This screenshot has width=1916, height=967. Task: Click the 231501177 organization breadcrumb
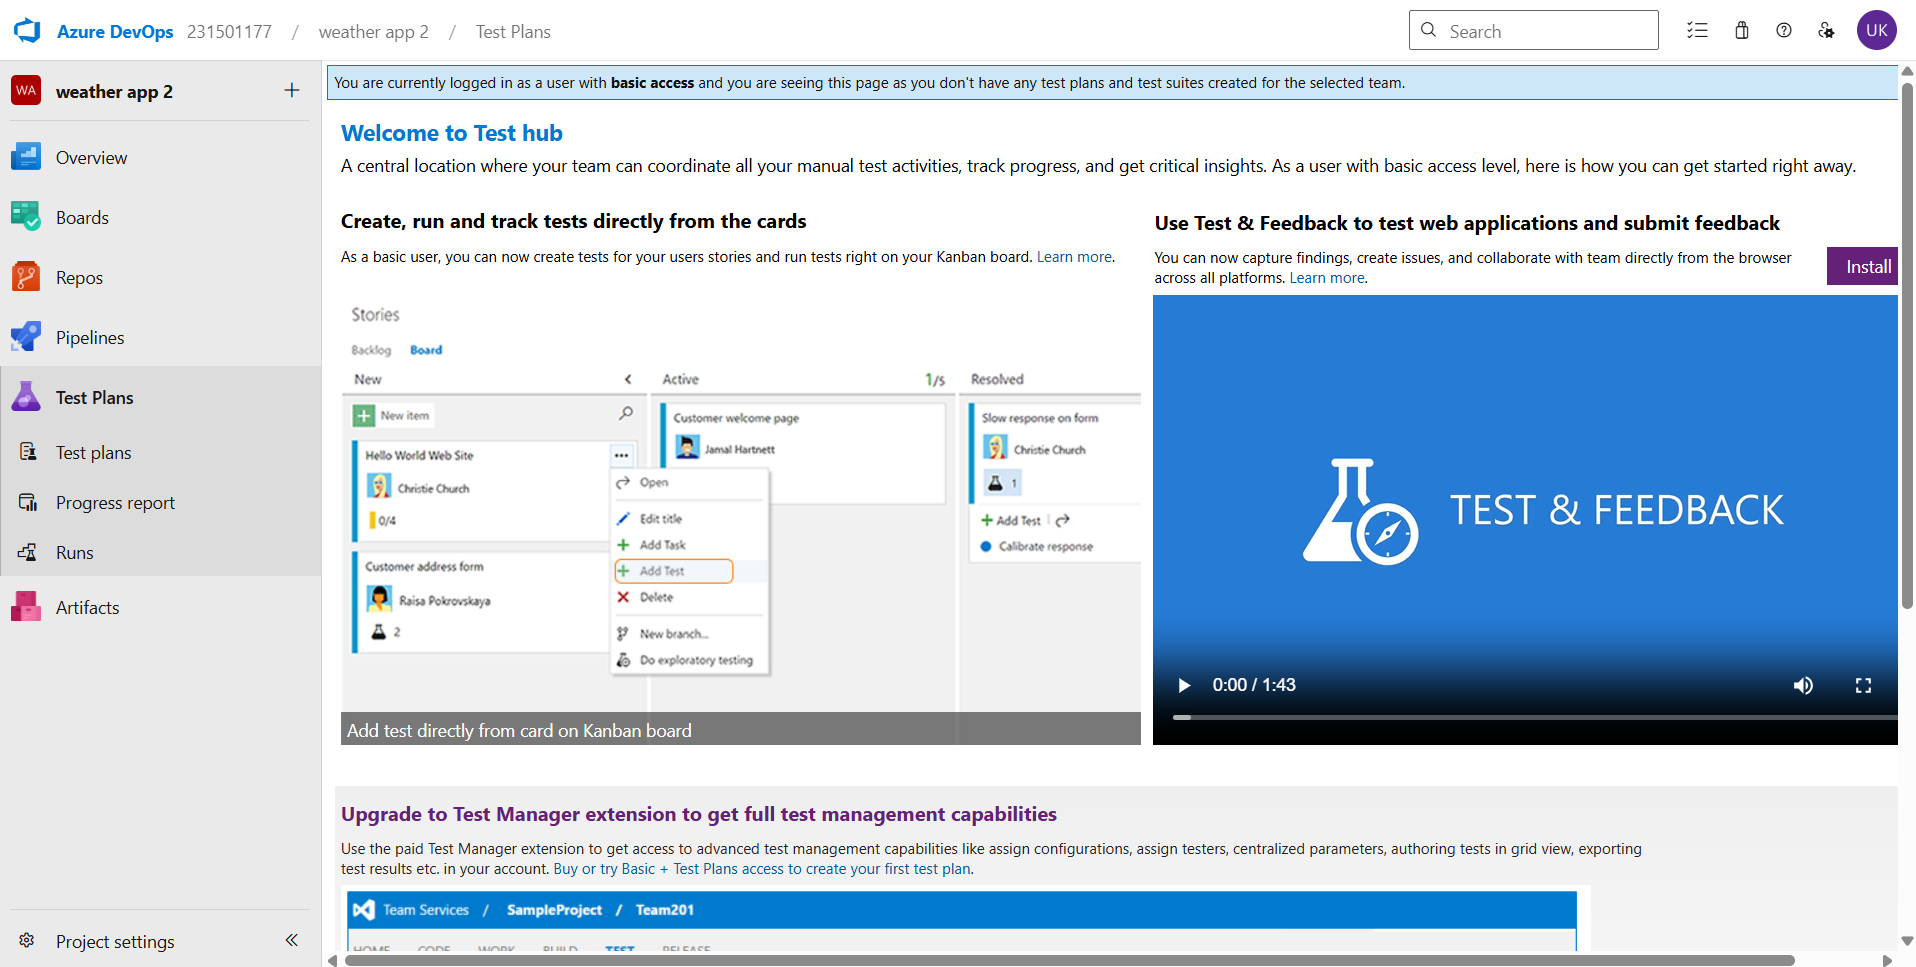coord(229,32)
